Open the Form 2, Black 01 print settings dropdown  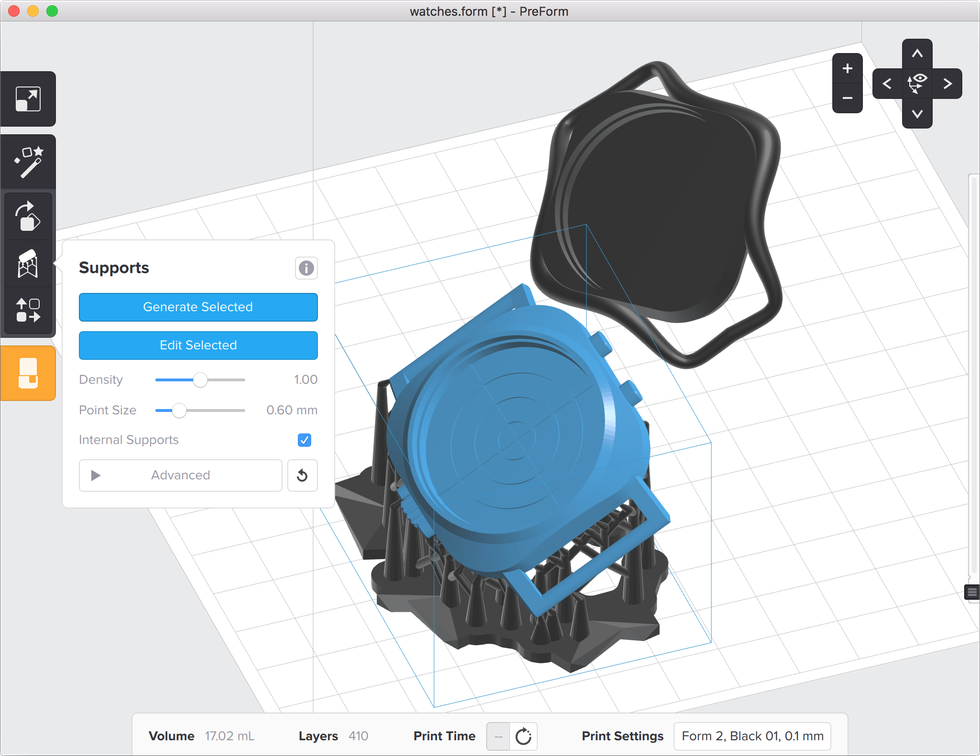(752, 736)
